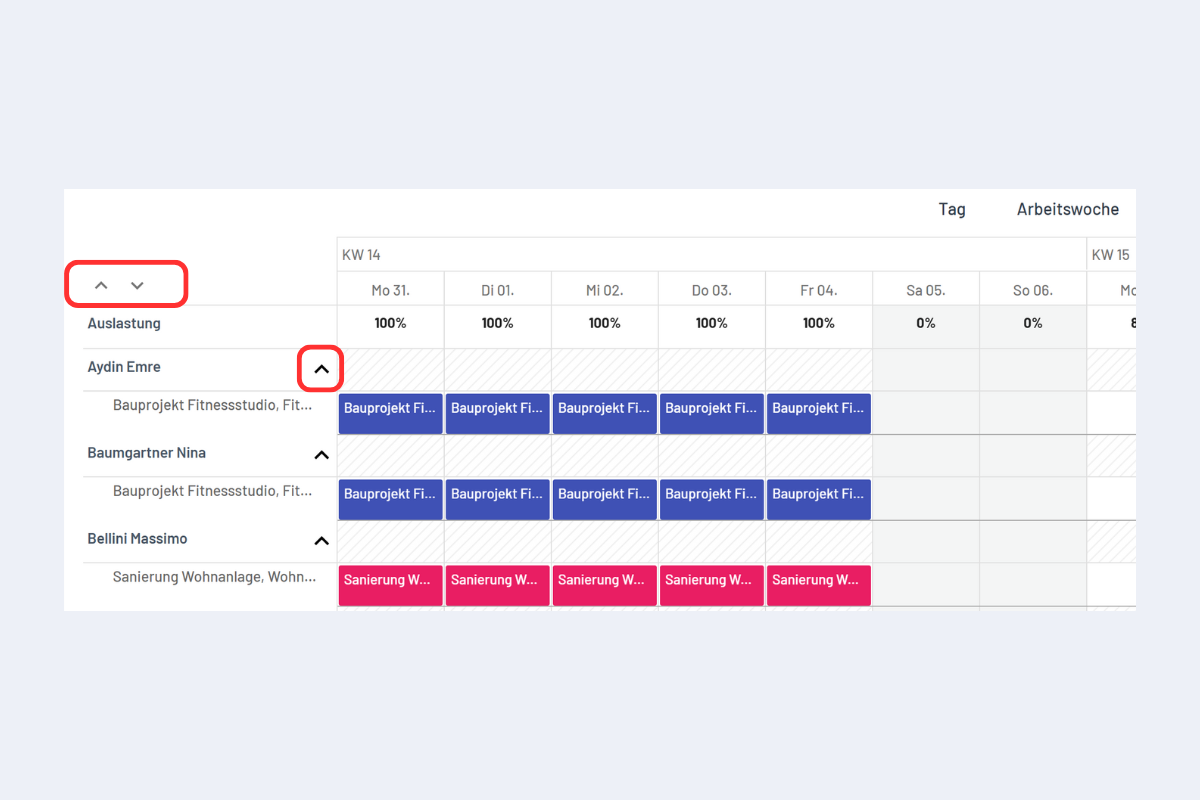Select the Bellini Massimo employee name
1200x800 pixels.
137,539
